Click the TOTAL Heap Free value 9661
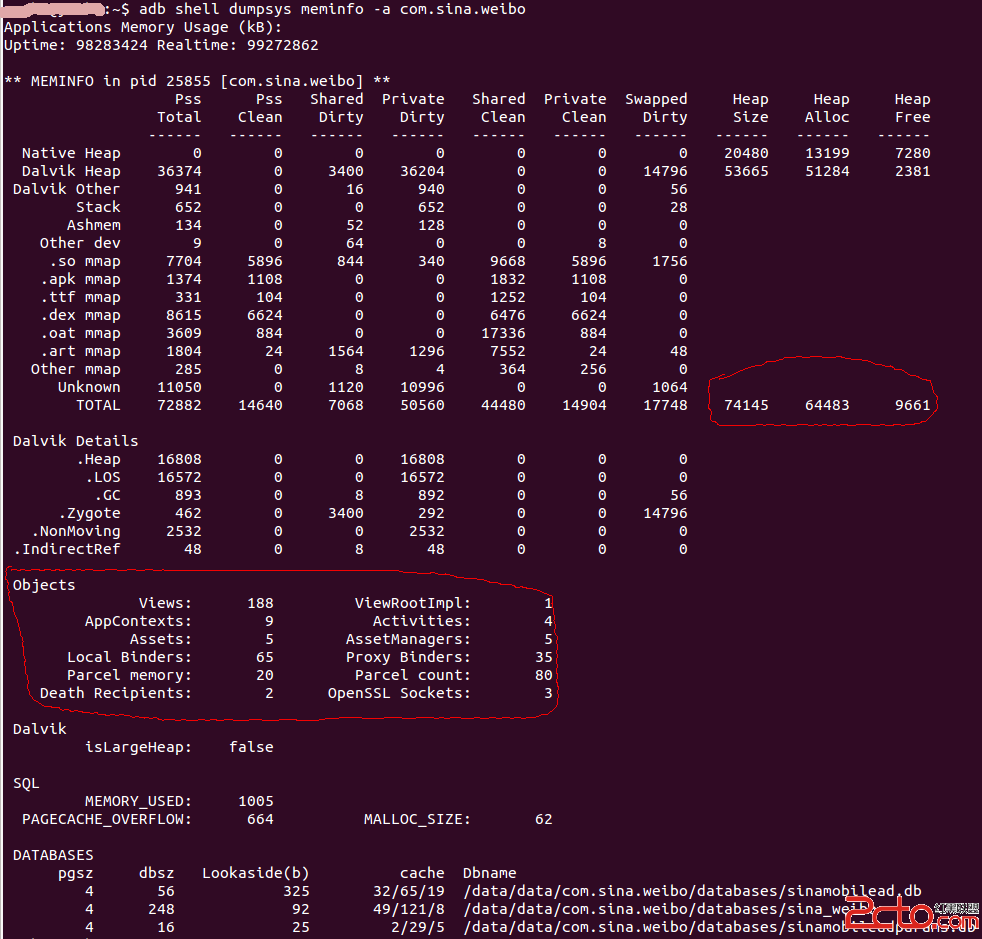Viewport: 982px width, 939px height. click(x=912, y=406)
